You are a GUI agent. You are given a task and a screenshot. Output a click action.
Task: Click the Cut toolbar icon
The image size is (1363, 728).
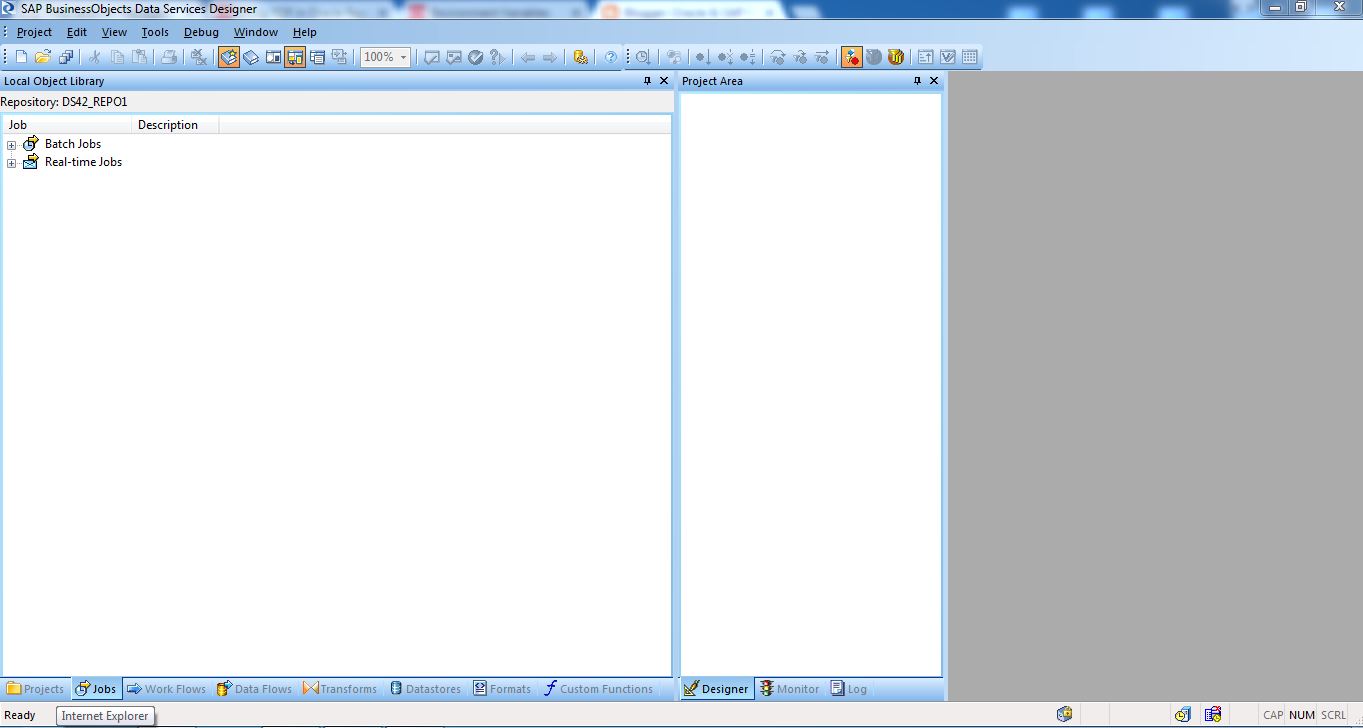pyautogui.click(x=97, y=57)
